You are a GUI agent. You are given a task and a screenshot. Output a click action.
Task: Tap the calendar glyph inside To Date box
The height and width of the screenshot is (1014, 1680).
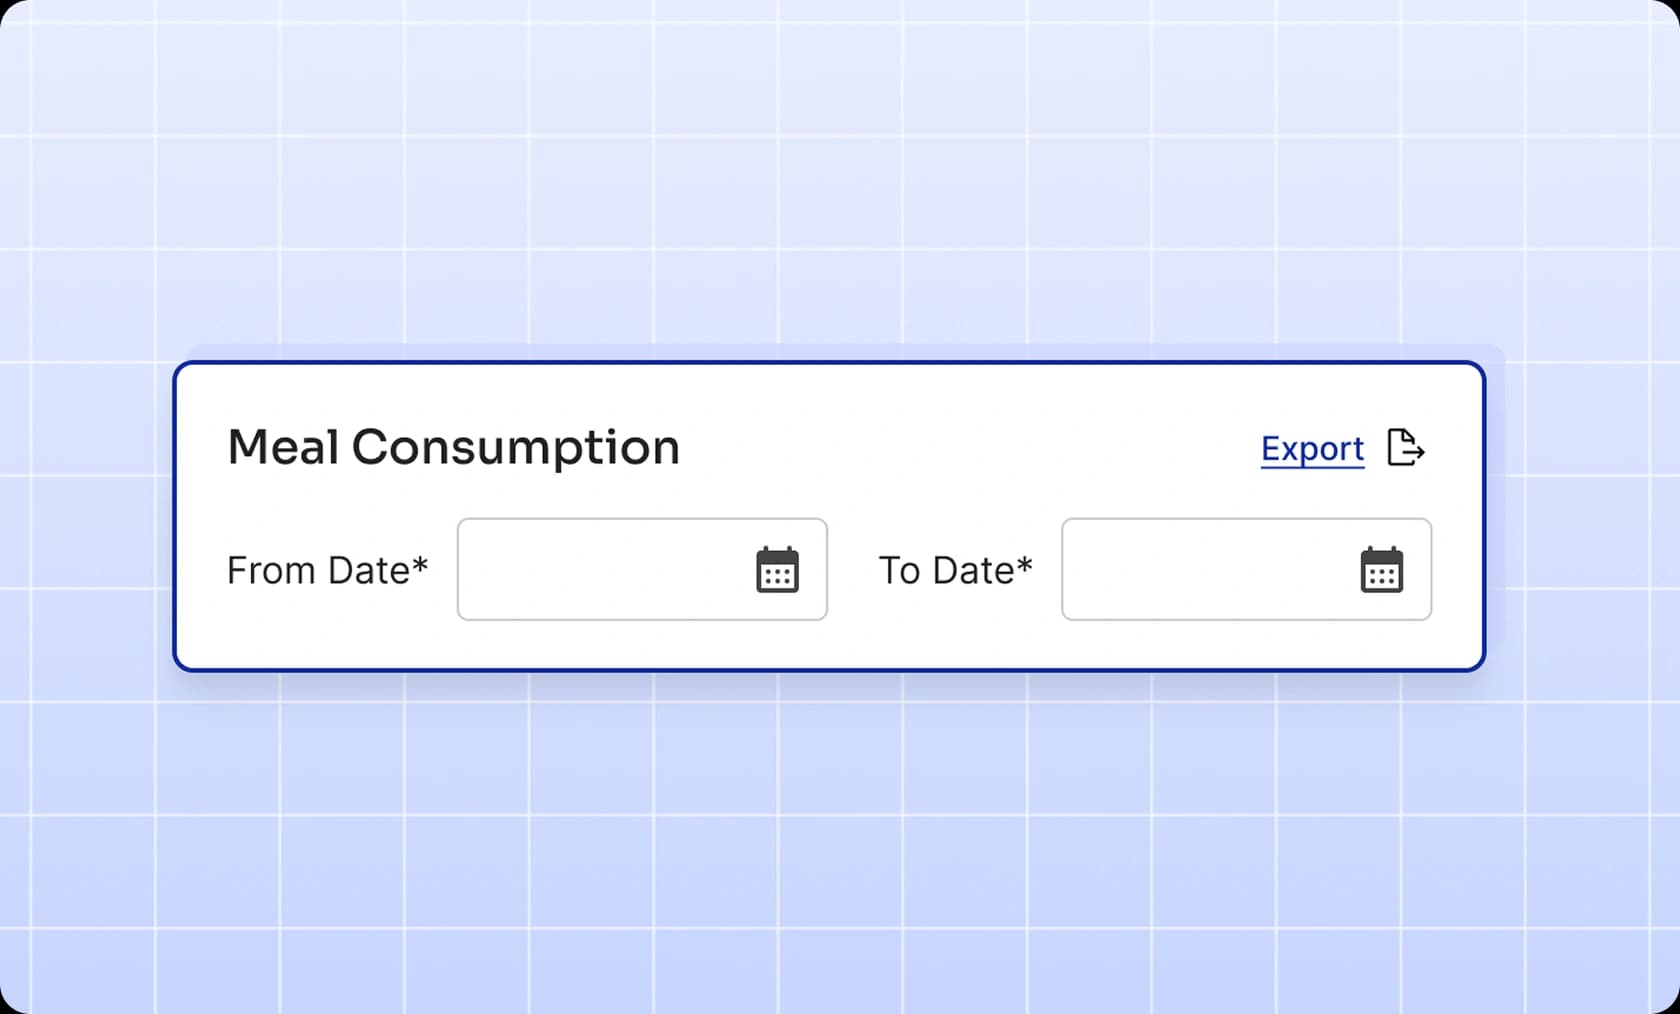point(1382,570)
